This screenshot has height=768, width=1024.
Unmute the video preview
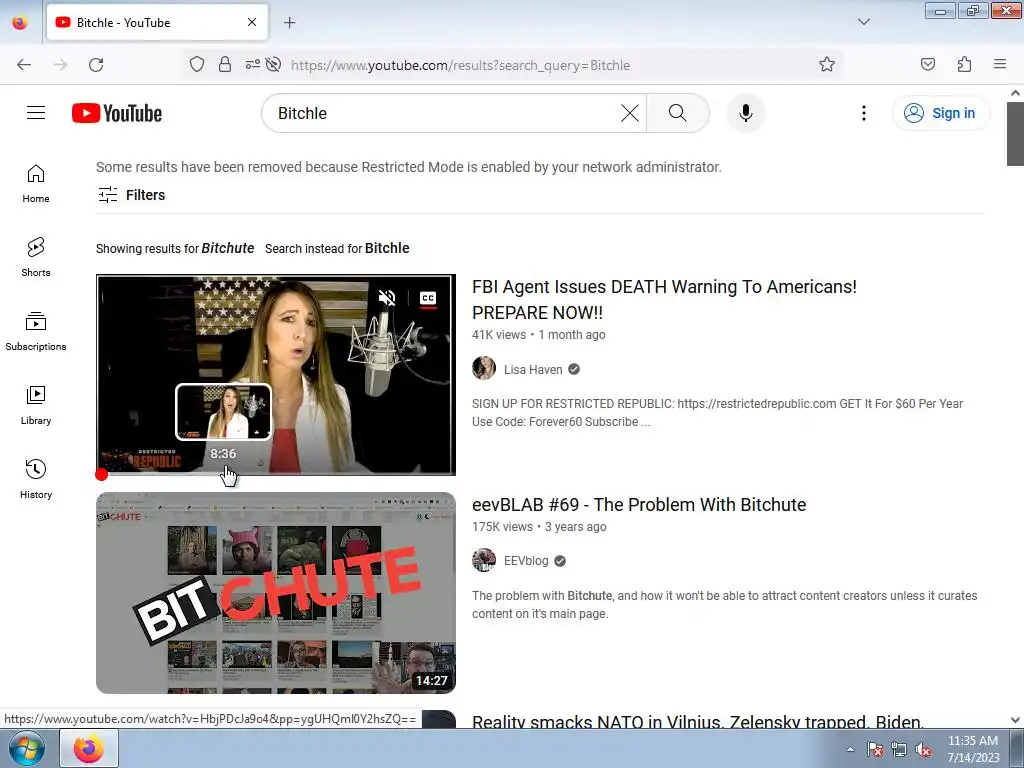[x=387, y=298]
